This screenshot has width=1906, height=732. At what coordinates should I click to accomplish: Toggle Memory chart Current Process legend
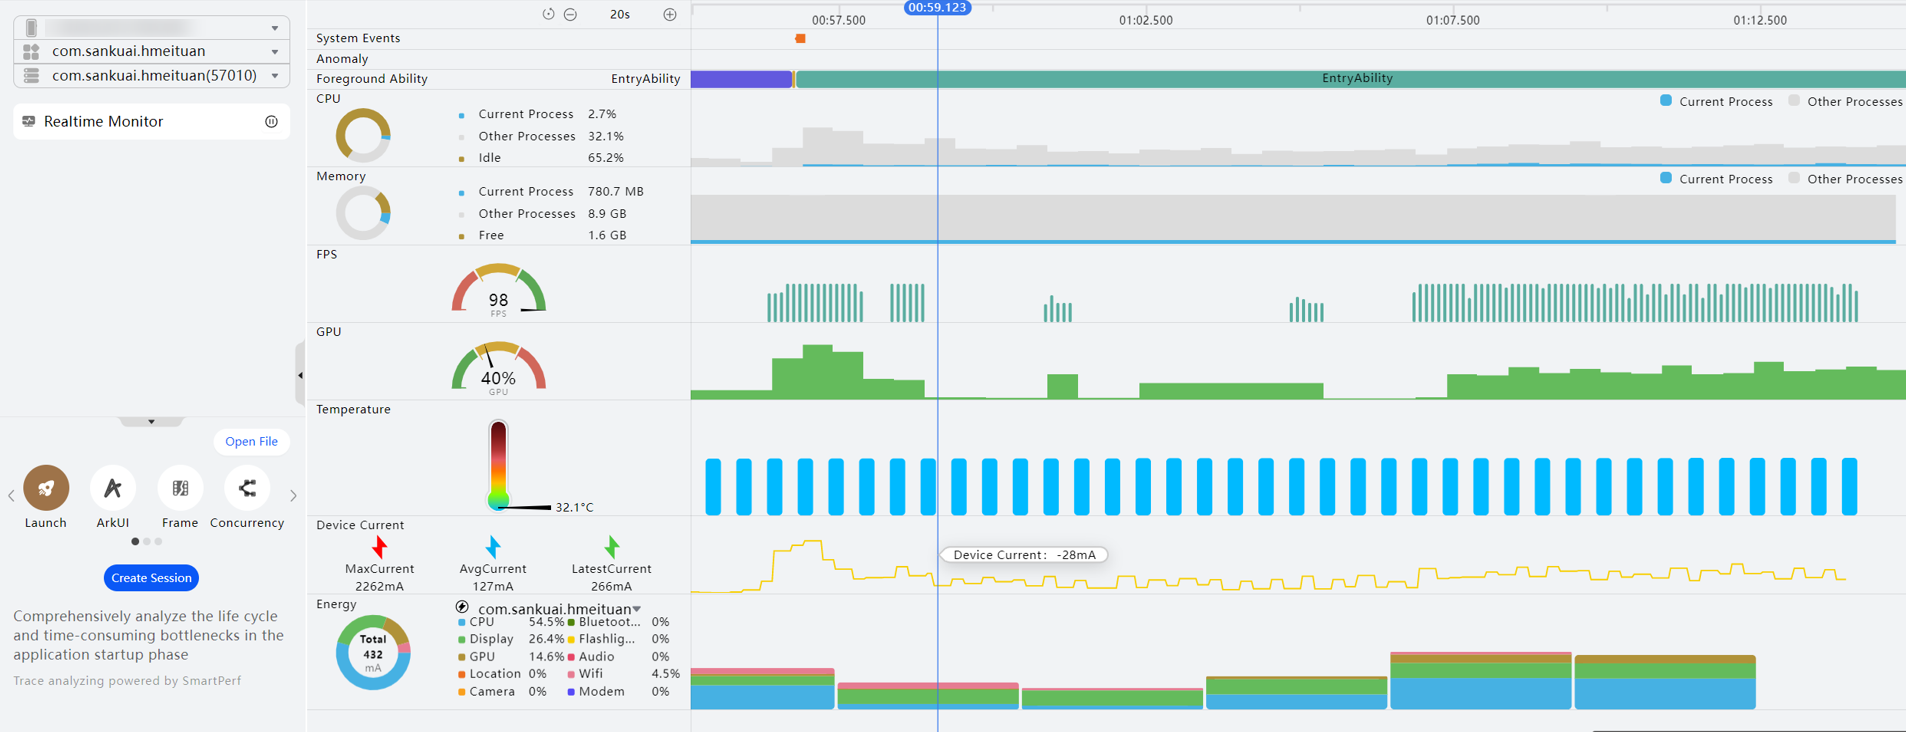coord(1716,179)
